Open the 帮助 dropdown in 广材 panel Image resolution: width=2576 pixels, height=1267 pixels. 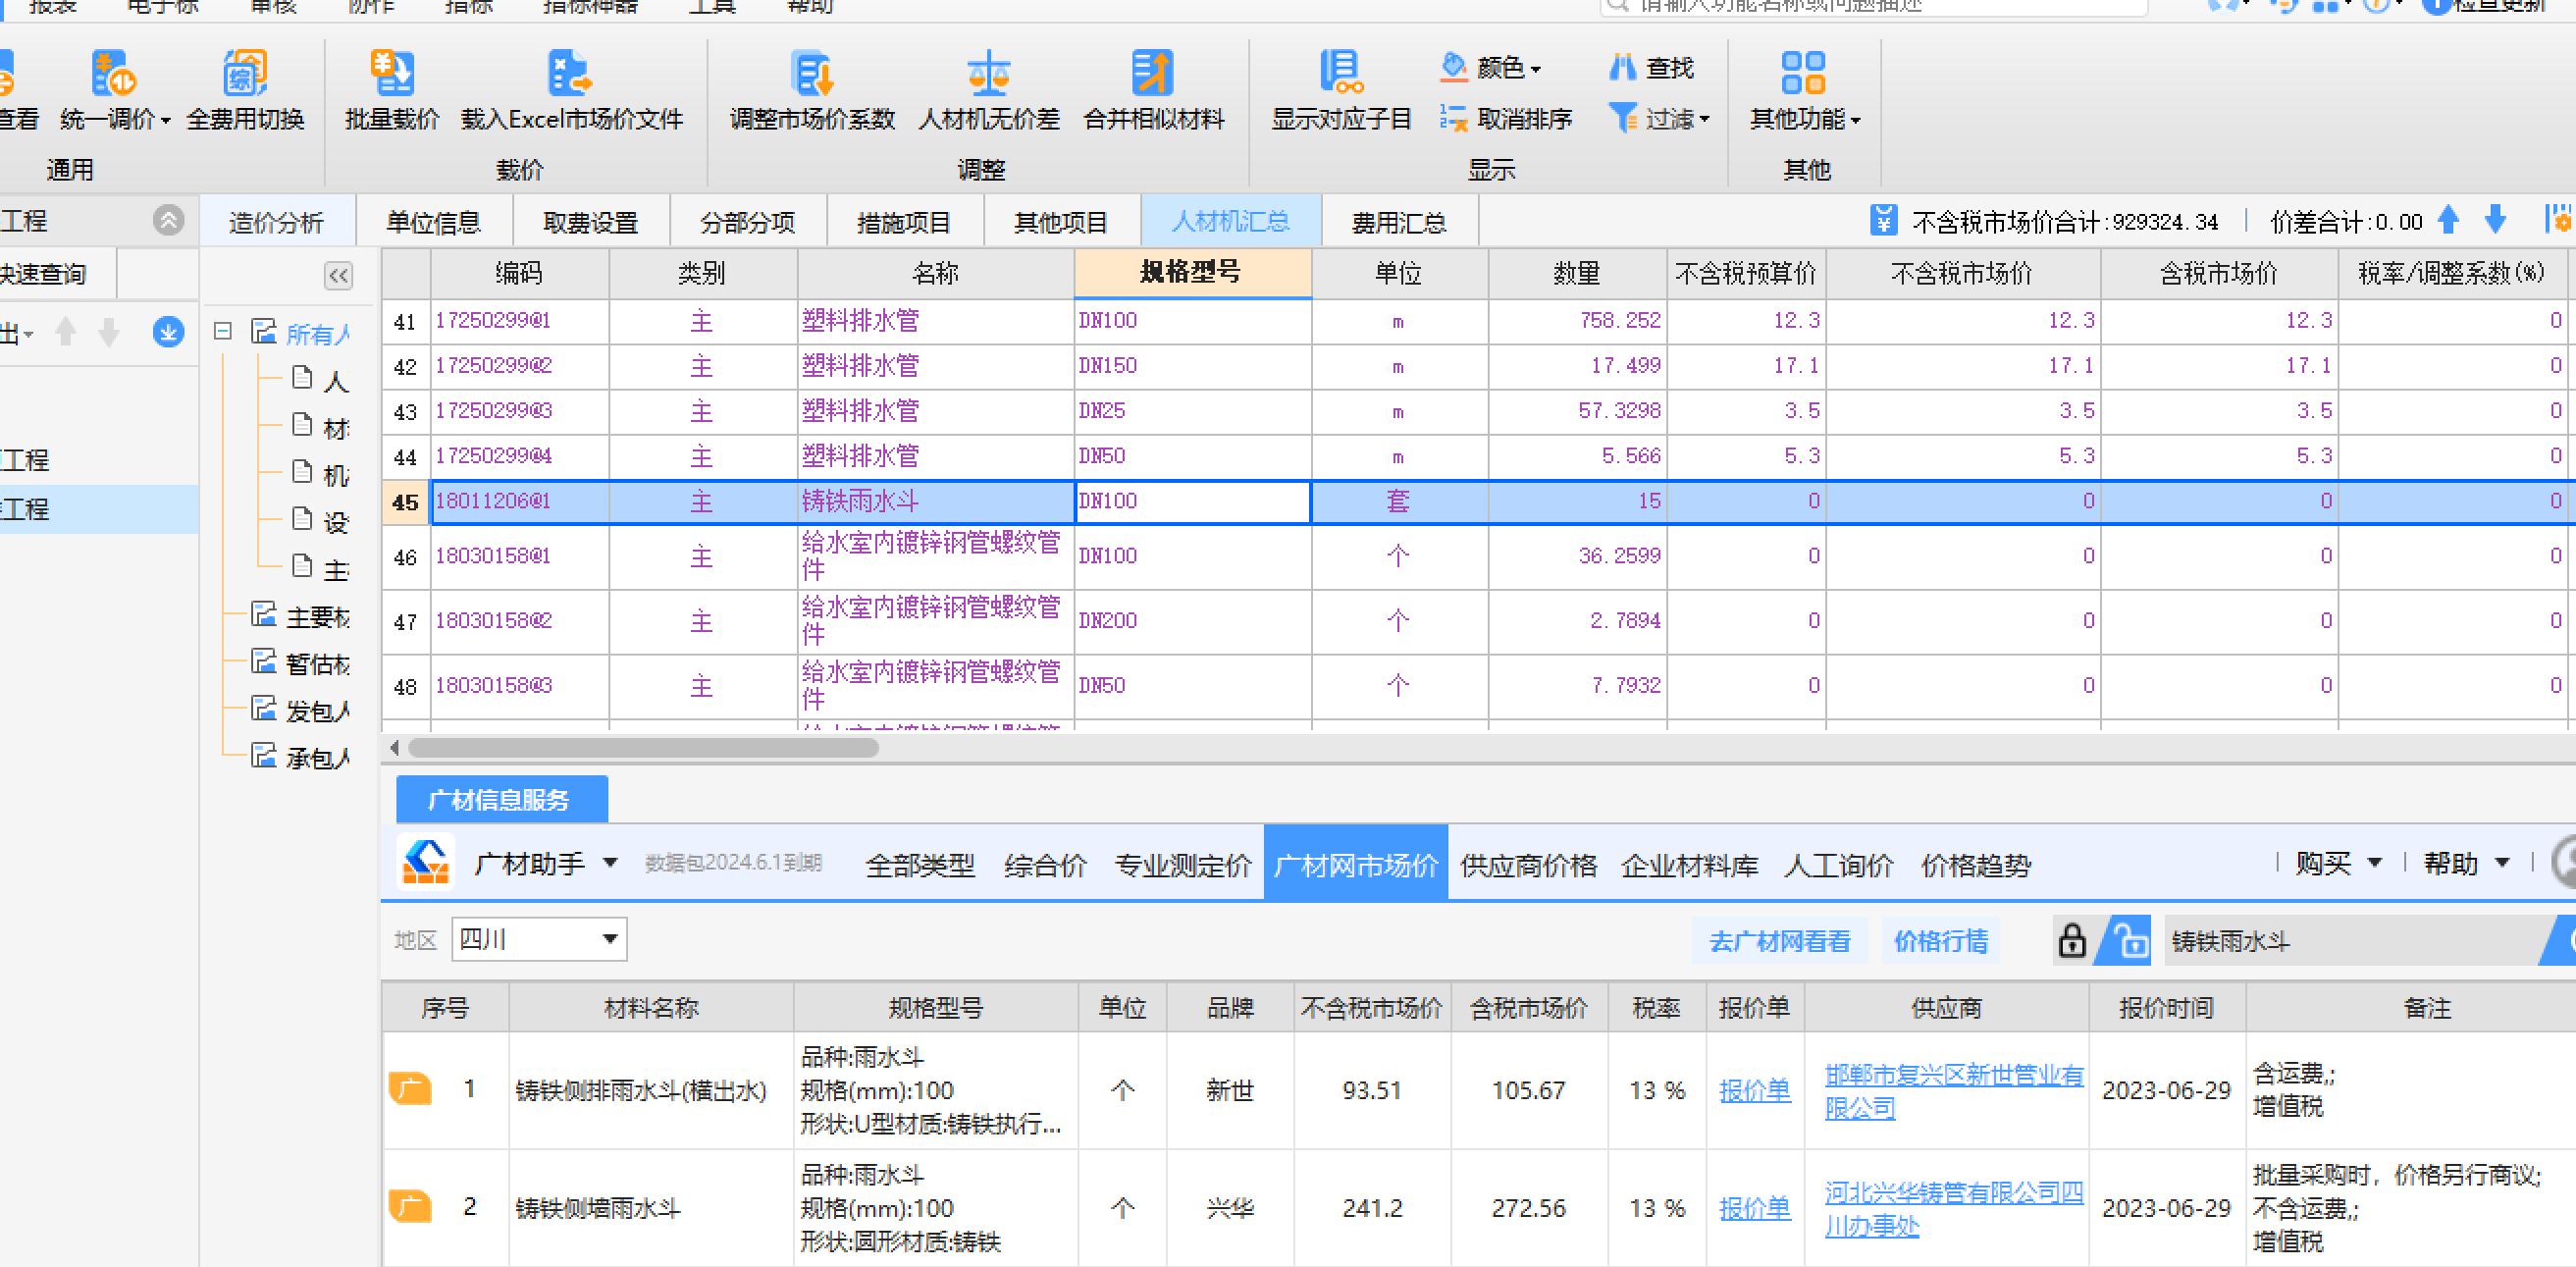(2466, 863)
